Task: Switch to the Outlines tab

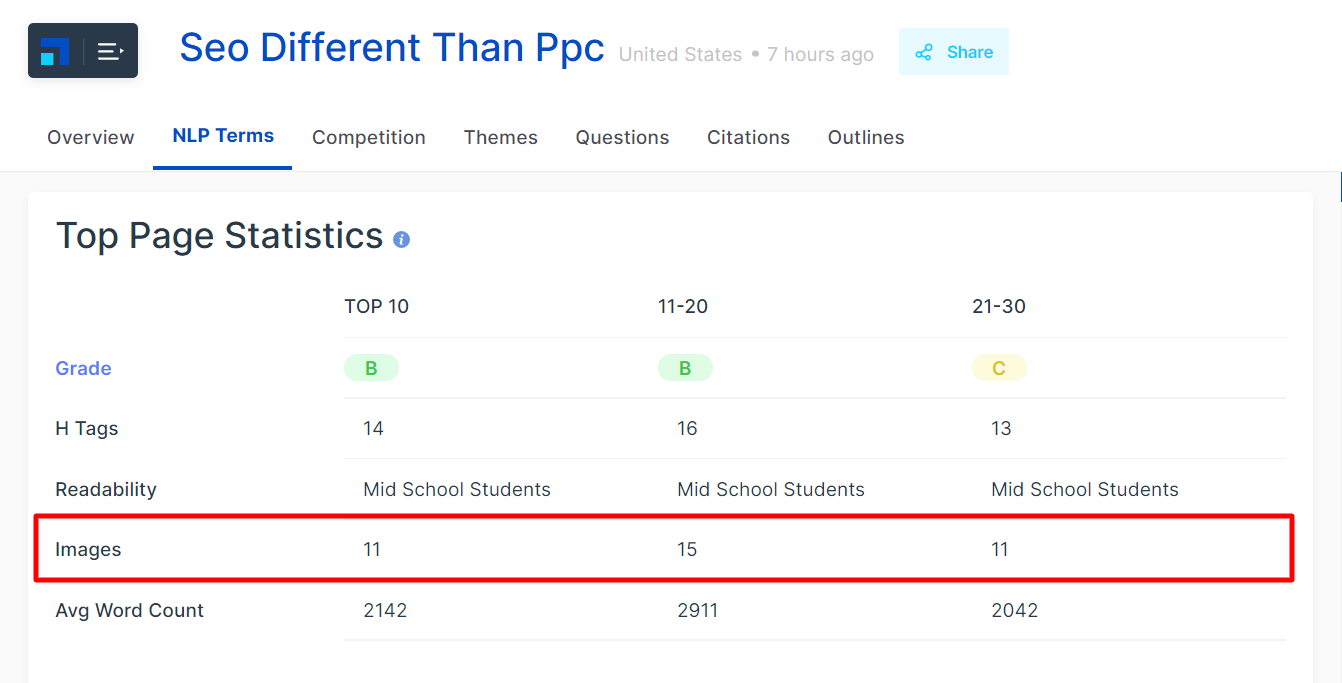Action: 866,138
